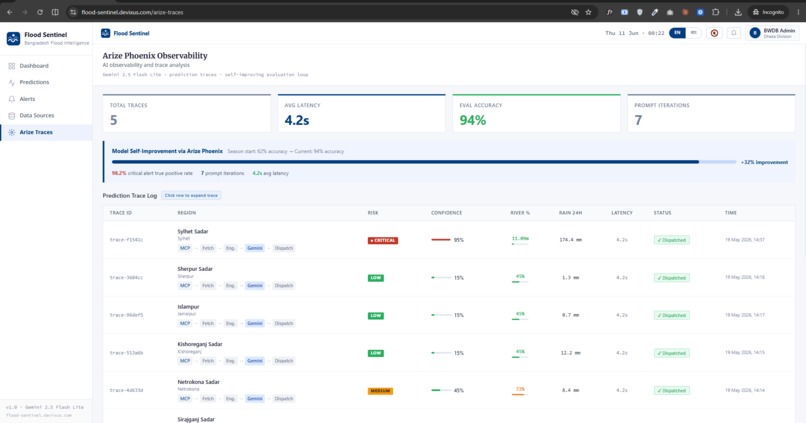
Task: Open Alerts page
Action: [46, 99]
